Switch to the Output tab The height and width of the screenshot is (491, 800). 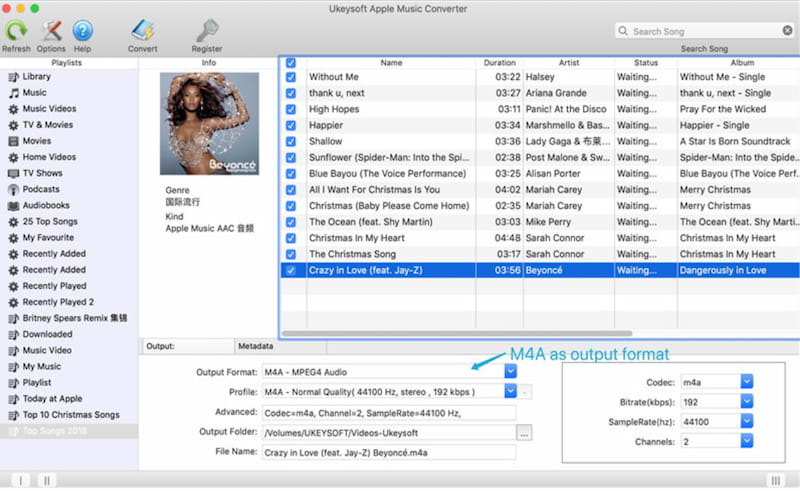point(188,346)
